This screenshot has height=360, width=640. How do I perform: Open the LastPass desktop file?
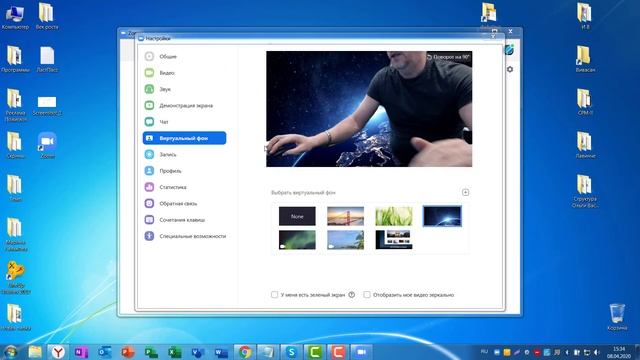tap(47, 59)
